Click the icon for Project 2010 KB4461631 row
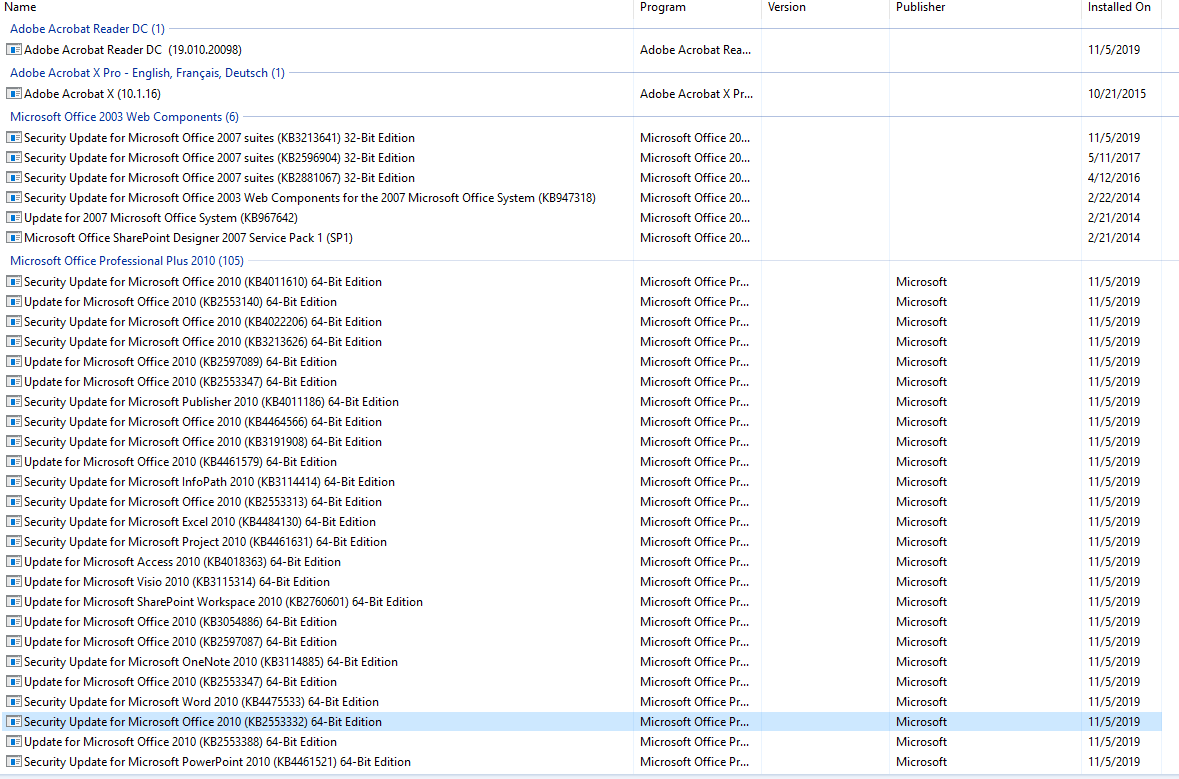Screen dimensions: 1179x779 (14, 541)
